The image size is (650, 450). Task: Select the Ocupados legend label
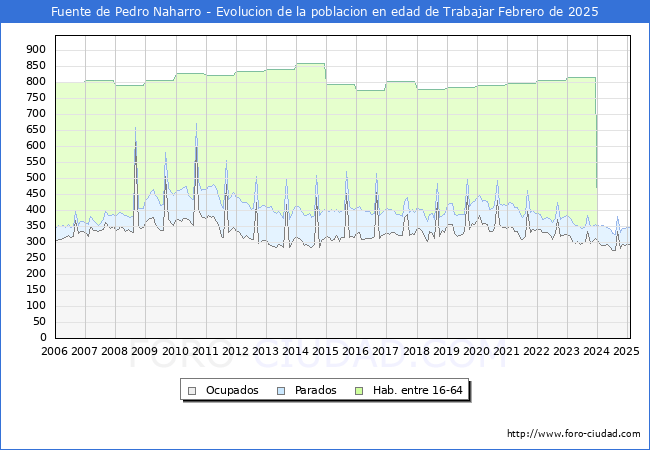point(232,390)
